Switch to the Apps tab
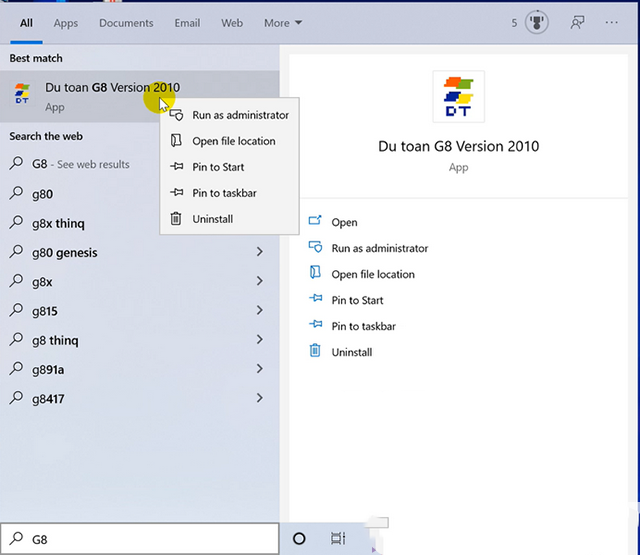Image resolution: width=640 pixels, height=555 pixels. click(66, 23)
